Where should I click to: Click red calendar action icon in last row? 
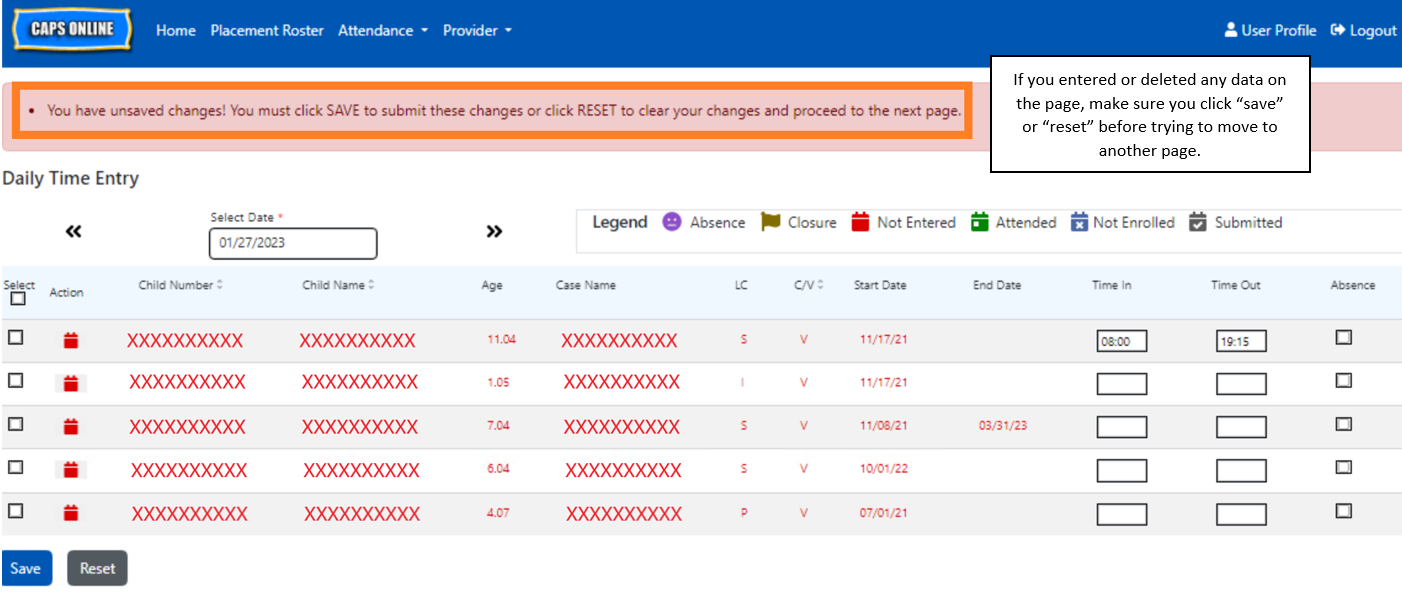coord(70,514)
